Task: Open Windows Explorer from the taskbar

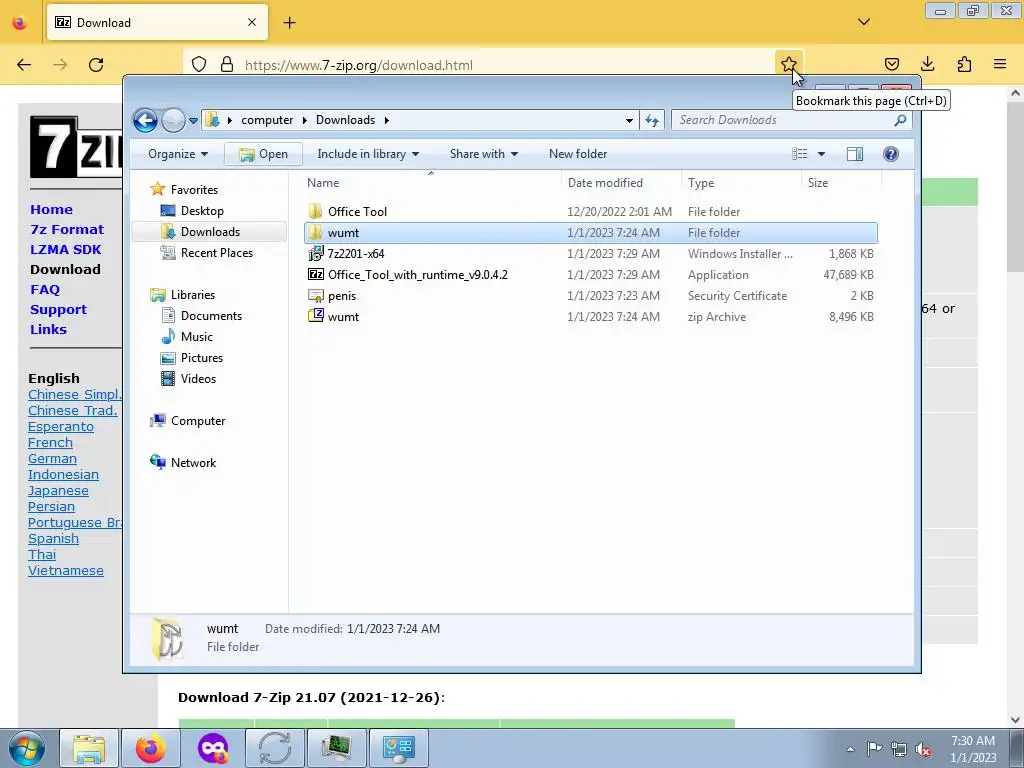Action: point(89,748)
